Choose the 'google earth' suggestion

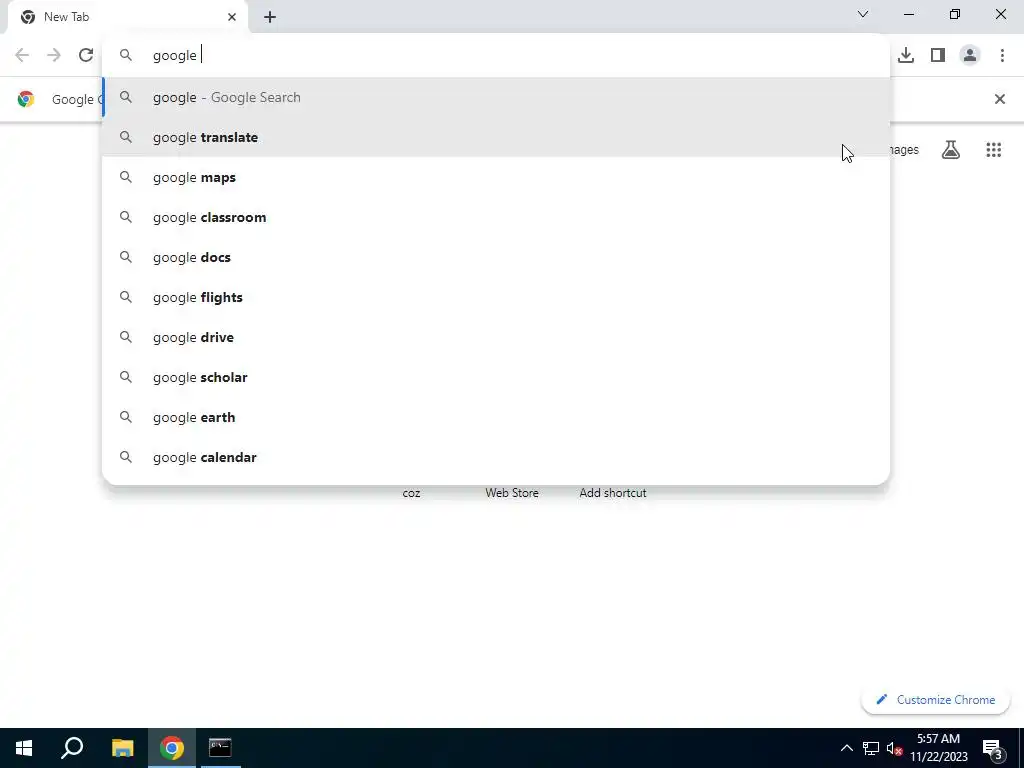[x=496, y=417]
